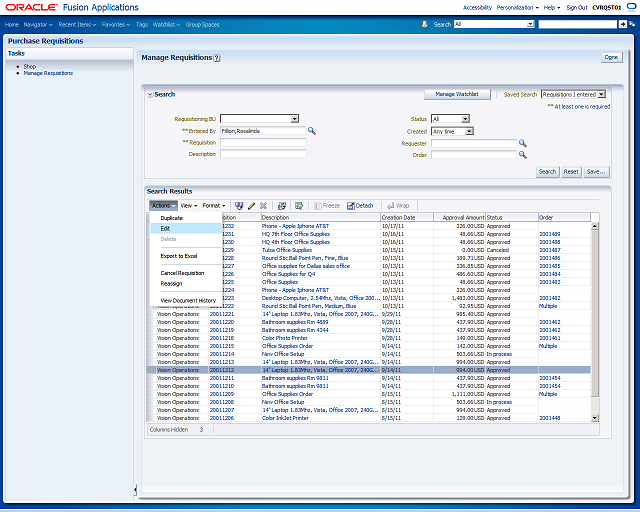Screen dimensions: 640x512
Task: Open the Navigator menu
Action: coord(38,24)
